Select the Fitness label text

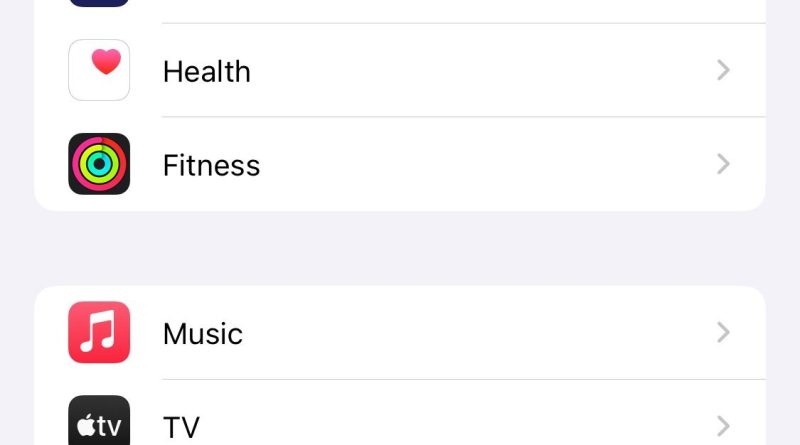click(x=211, y=165)
